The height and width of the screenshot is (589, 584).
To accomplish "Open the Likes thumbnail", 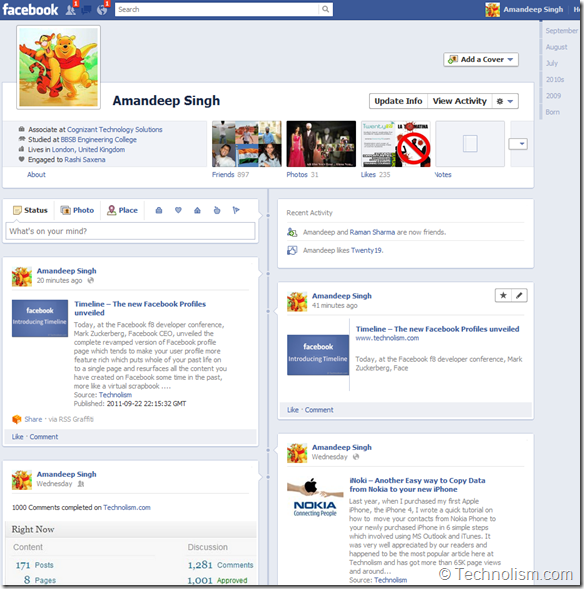I will click(396, 144).
